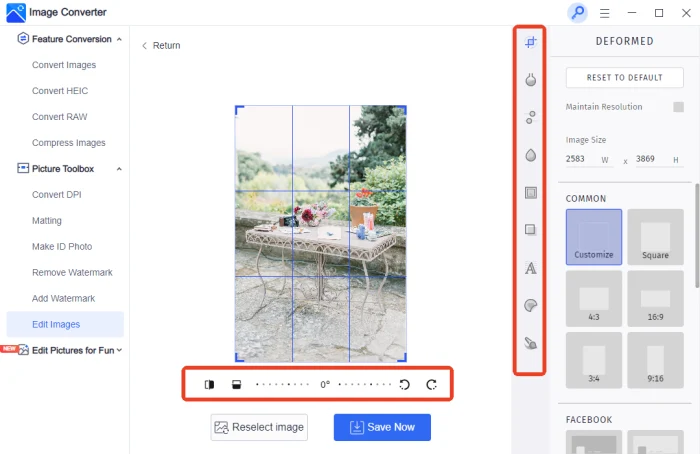The height and width of the screenshot is (454, 700).
Task: Go to Convert HEIC in sidebar
Action: coord(60,91)
